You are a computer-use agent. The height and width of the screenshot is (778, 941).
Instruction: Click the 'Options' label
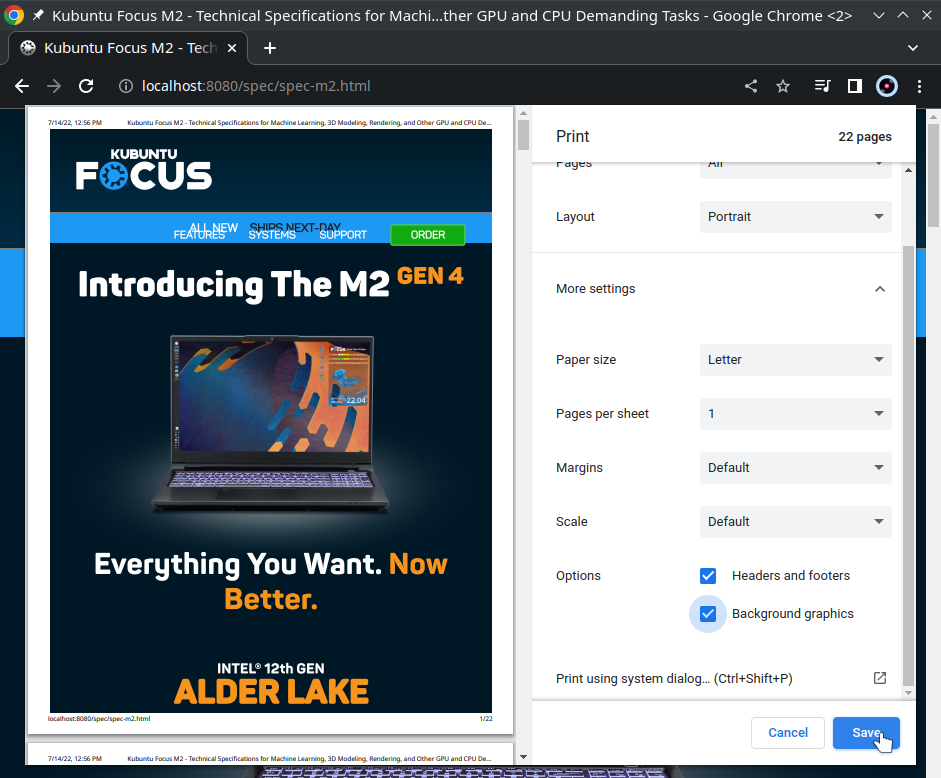tap(578, 576)
